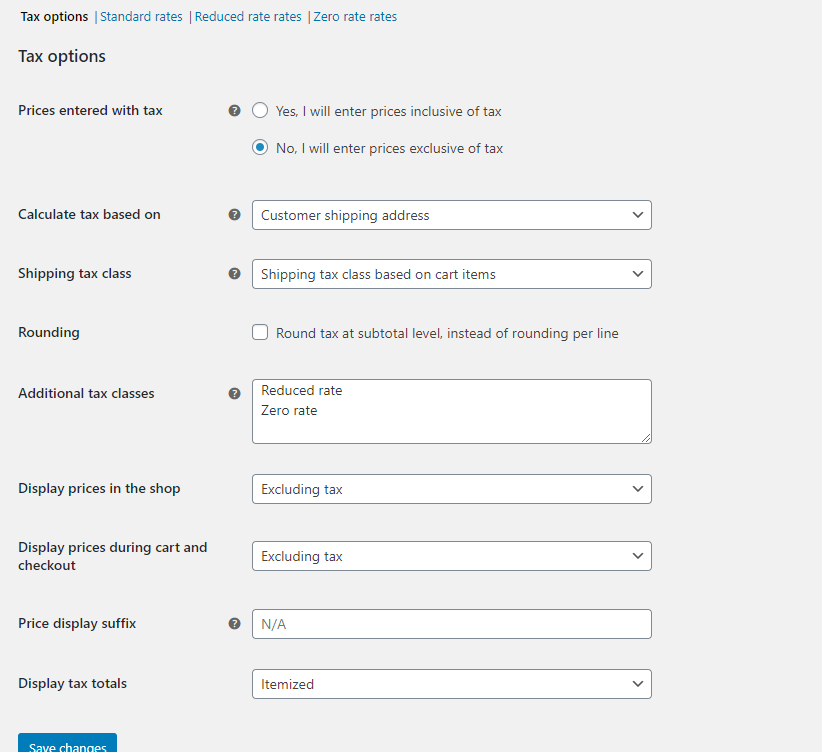822x752 pixels.
Task: Click the help icon near Additional tax classes
Action: tap(234, 393)
